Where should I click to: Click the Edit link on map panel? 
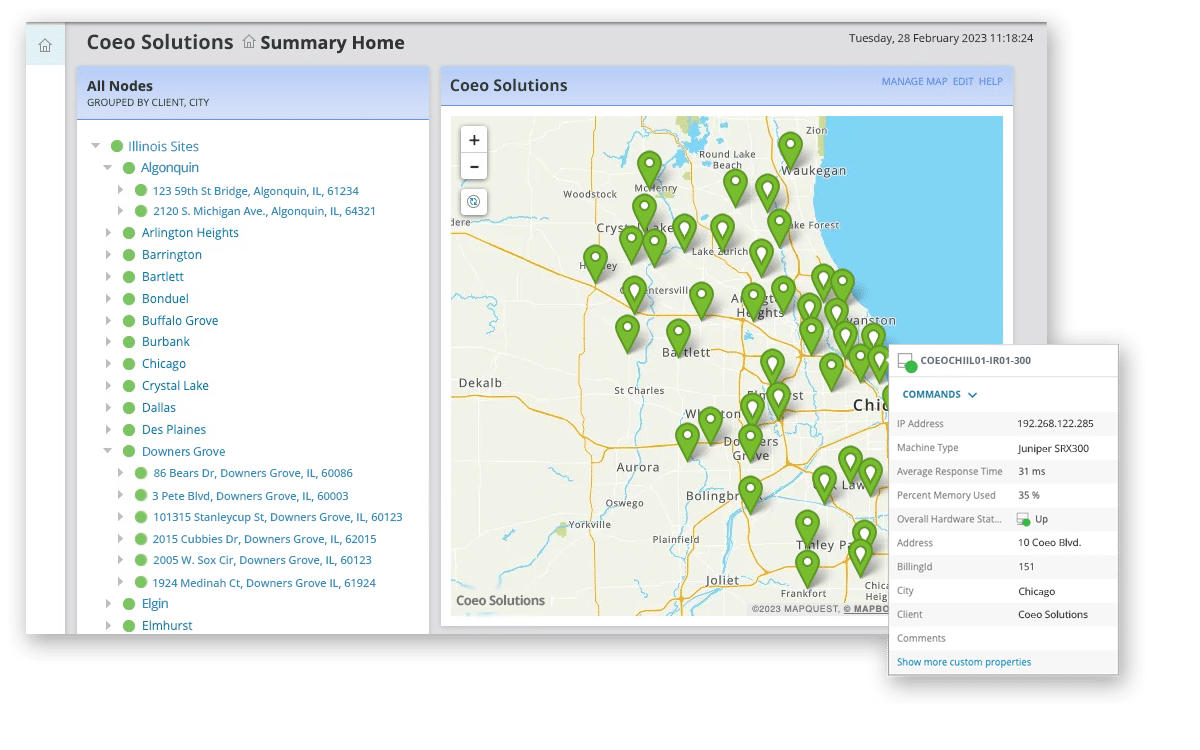pyautogui.click(x=963, y=82)
